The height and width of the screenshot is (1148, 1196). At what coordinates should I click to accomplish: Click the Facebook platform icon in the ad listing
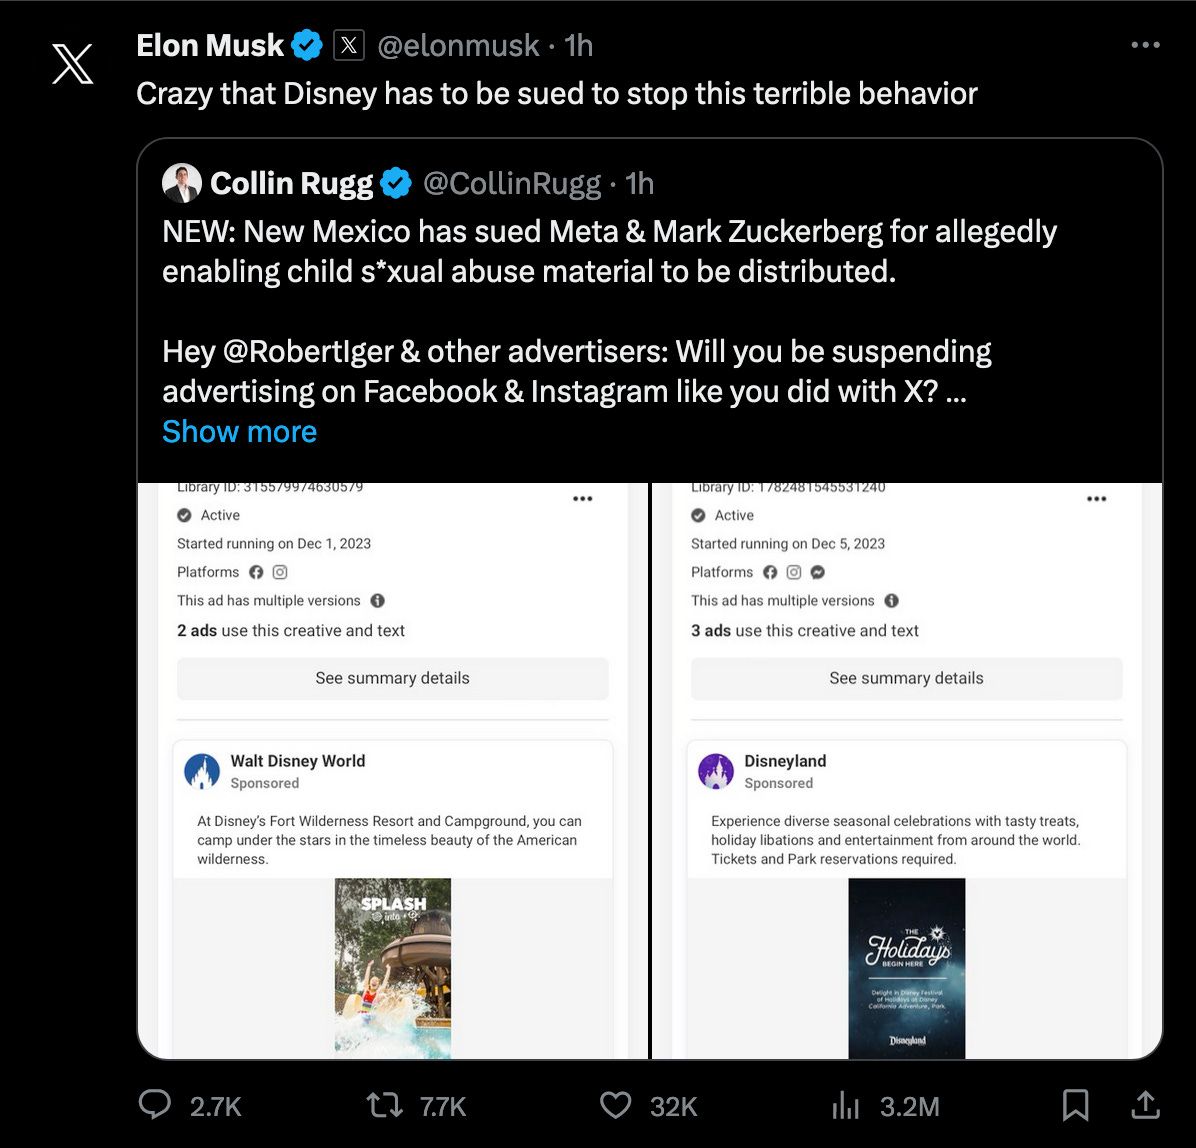pyautogui.click(x=256, y=572)
